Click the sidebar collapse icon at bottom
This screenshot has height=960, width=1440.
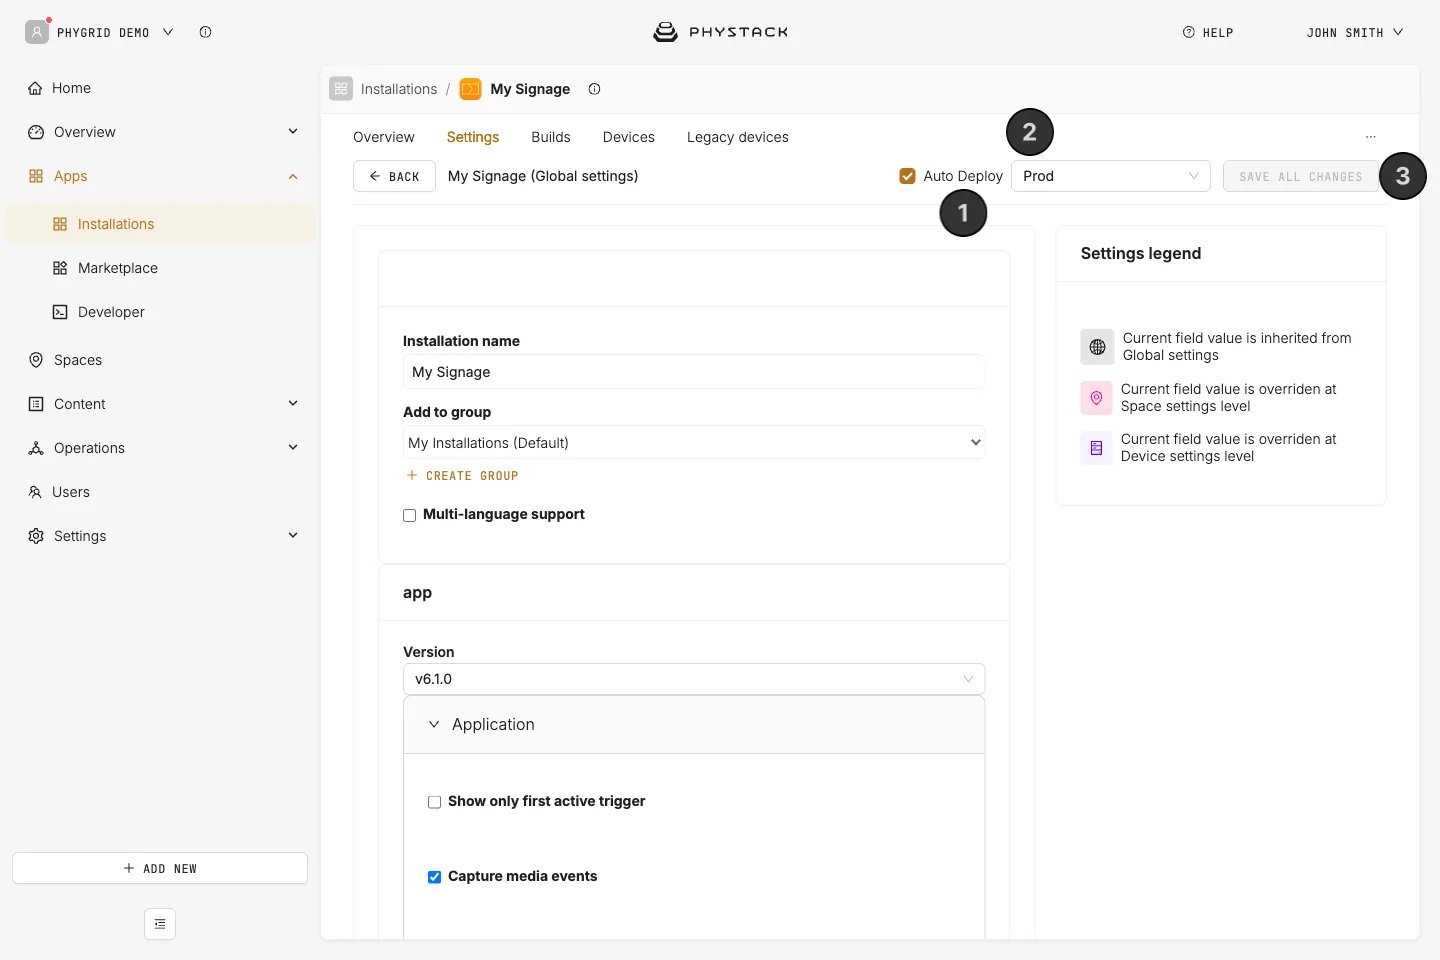coord(160,924)
